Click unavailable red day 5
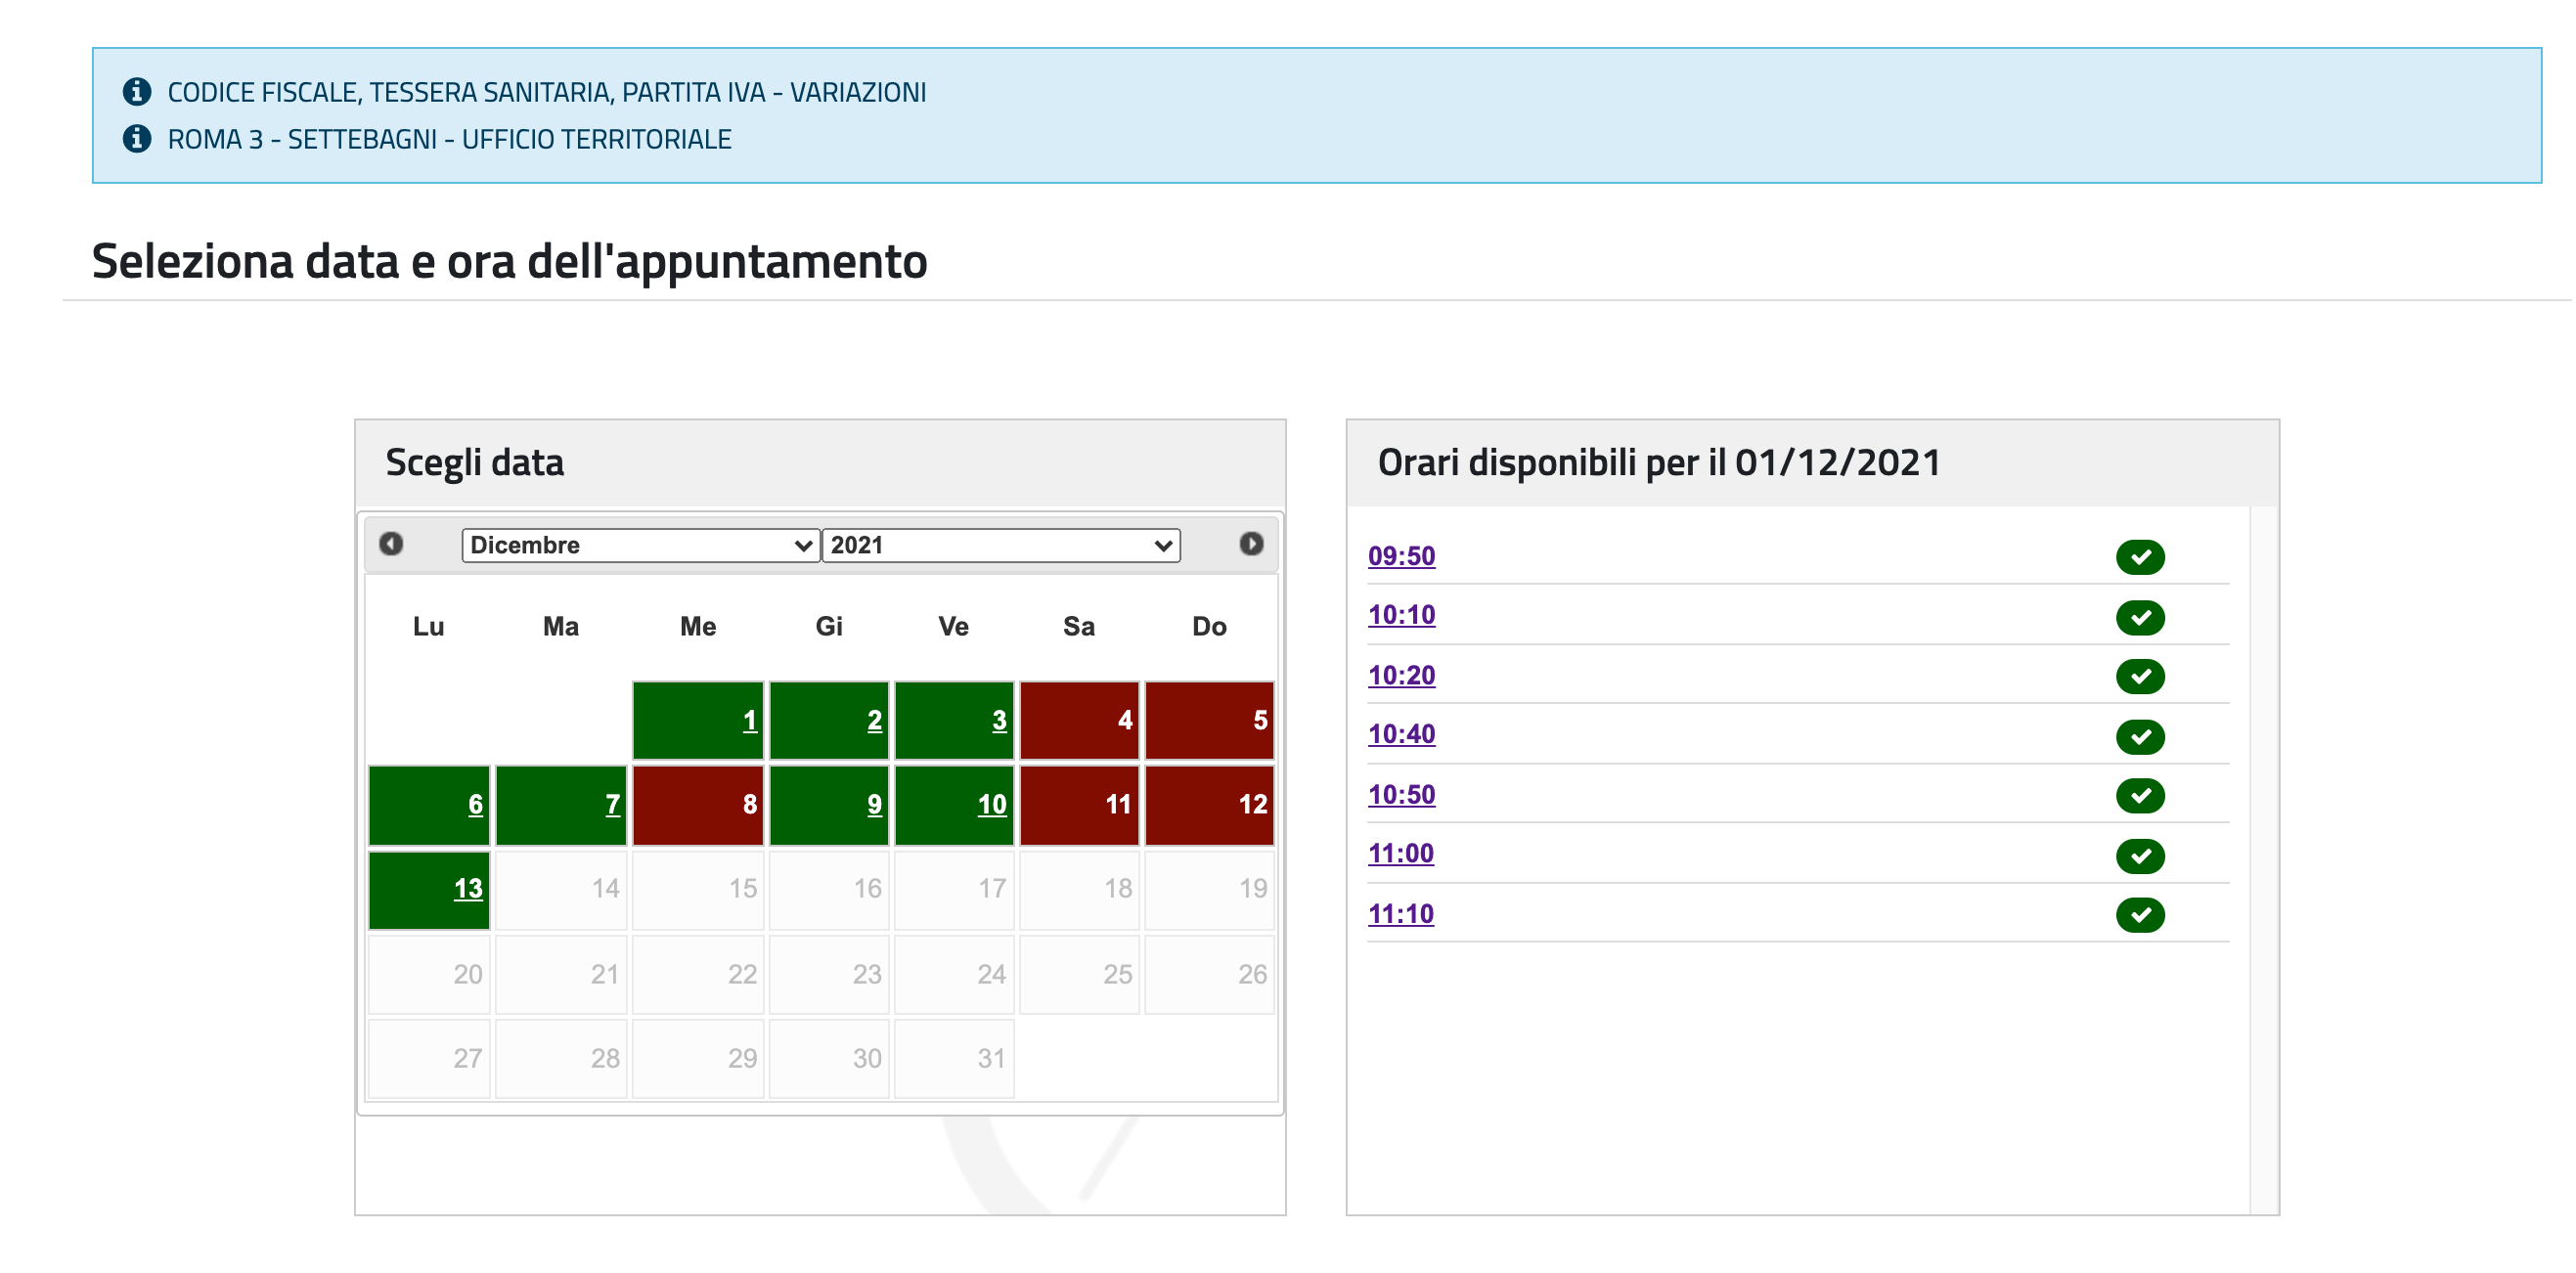 pyautogui.click(x=1209, y=720)
